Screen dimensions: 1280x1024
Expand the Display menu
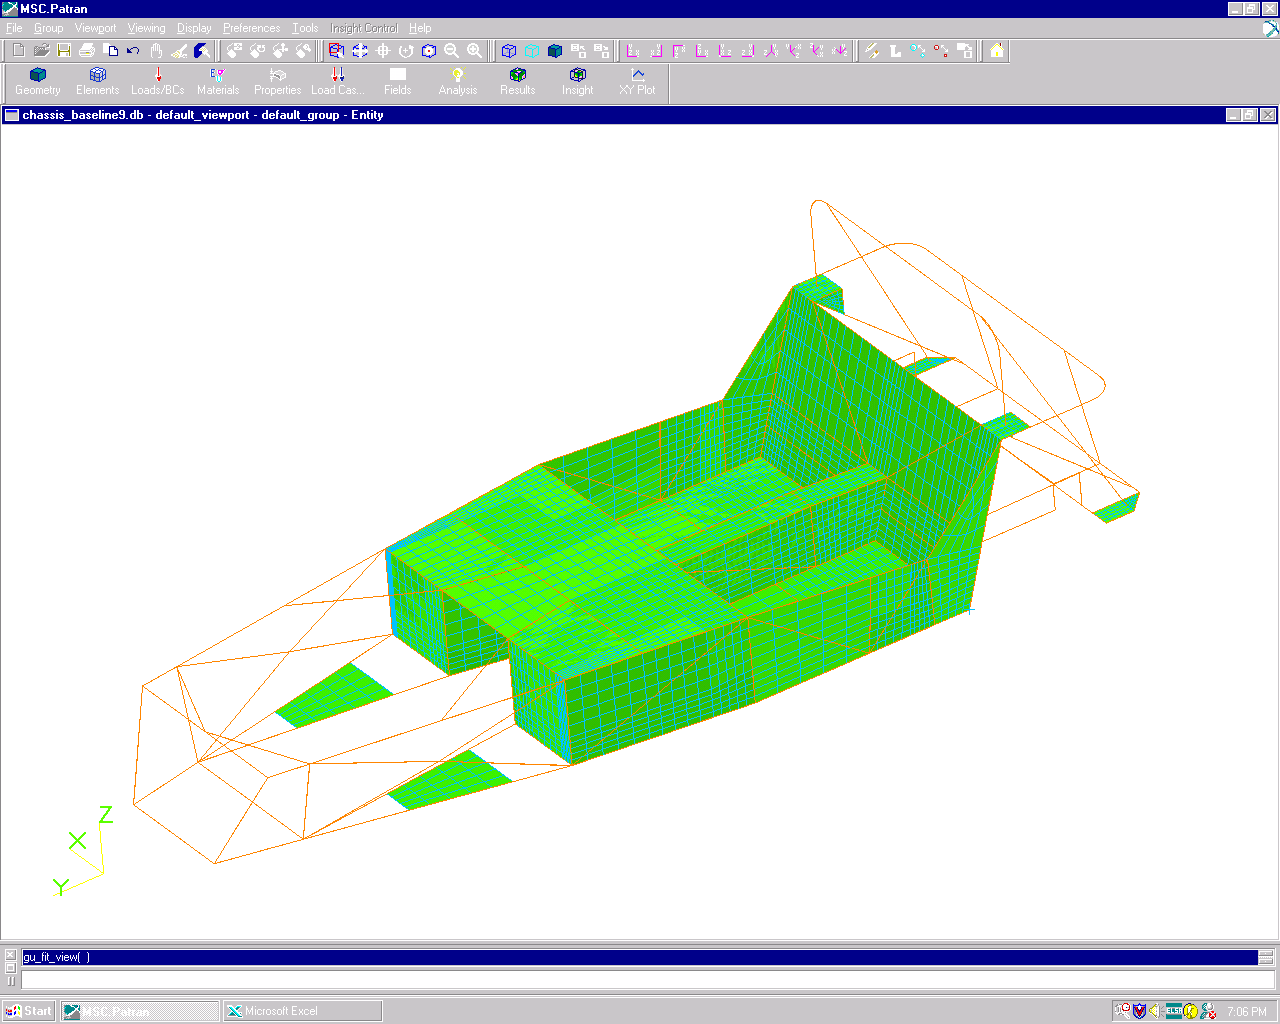click(x=194, y=28)
